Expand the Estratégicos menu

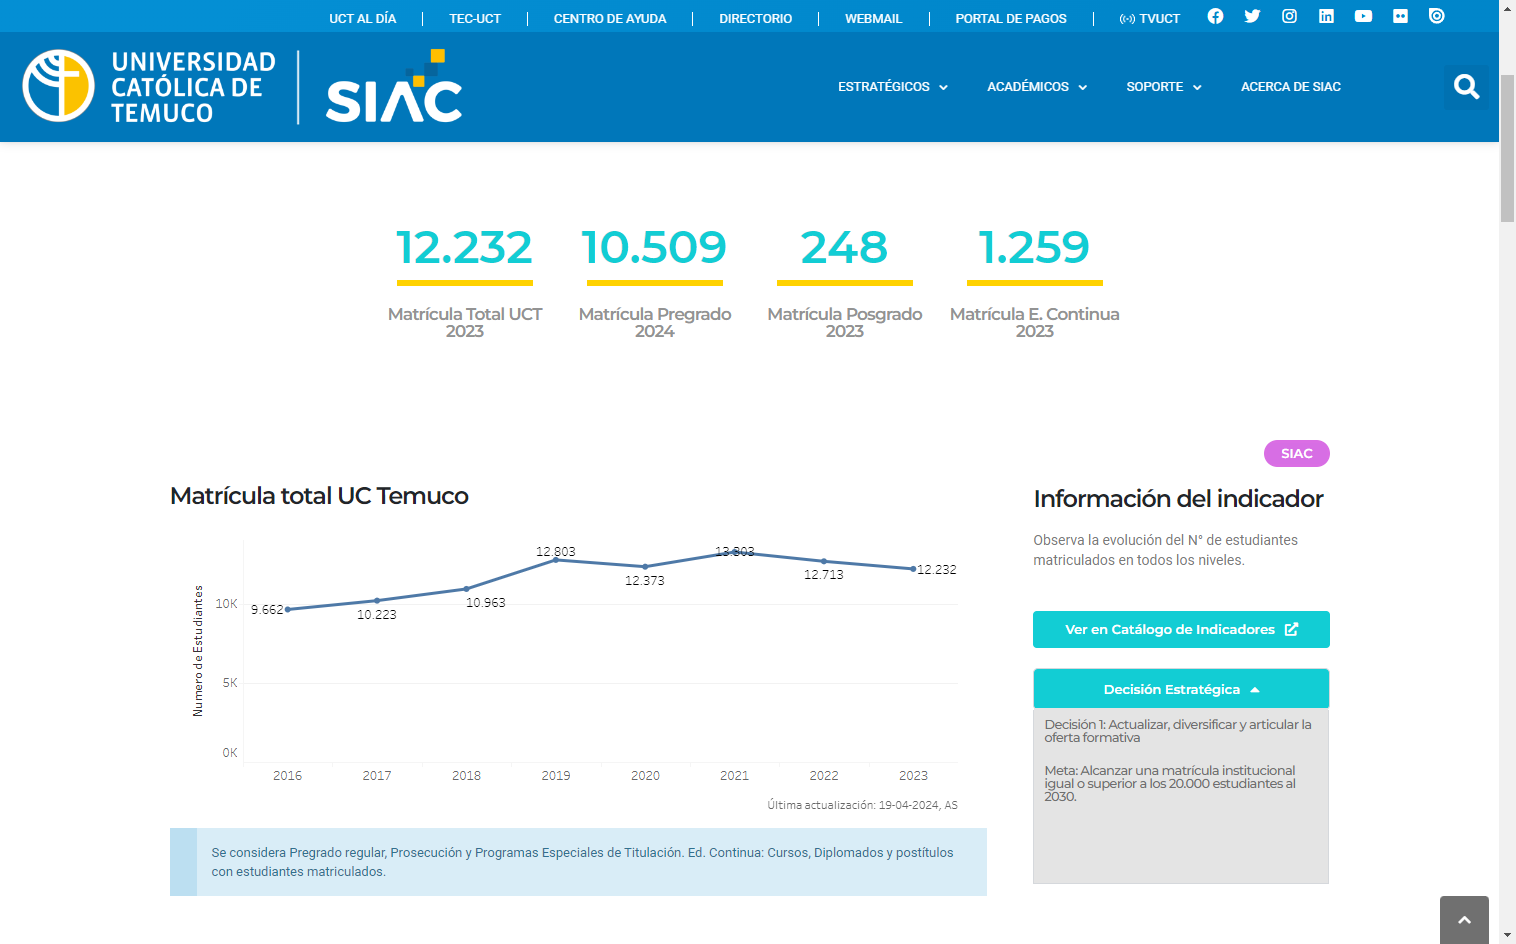pyautogui.click(x=892, y=87)
